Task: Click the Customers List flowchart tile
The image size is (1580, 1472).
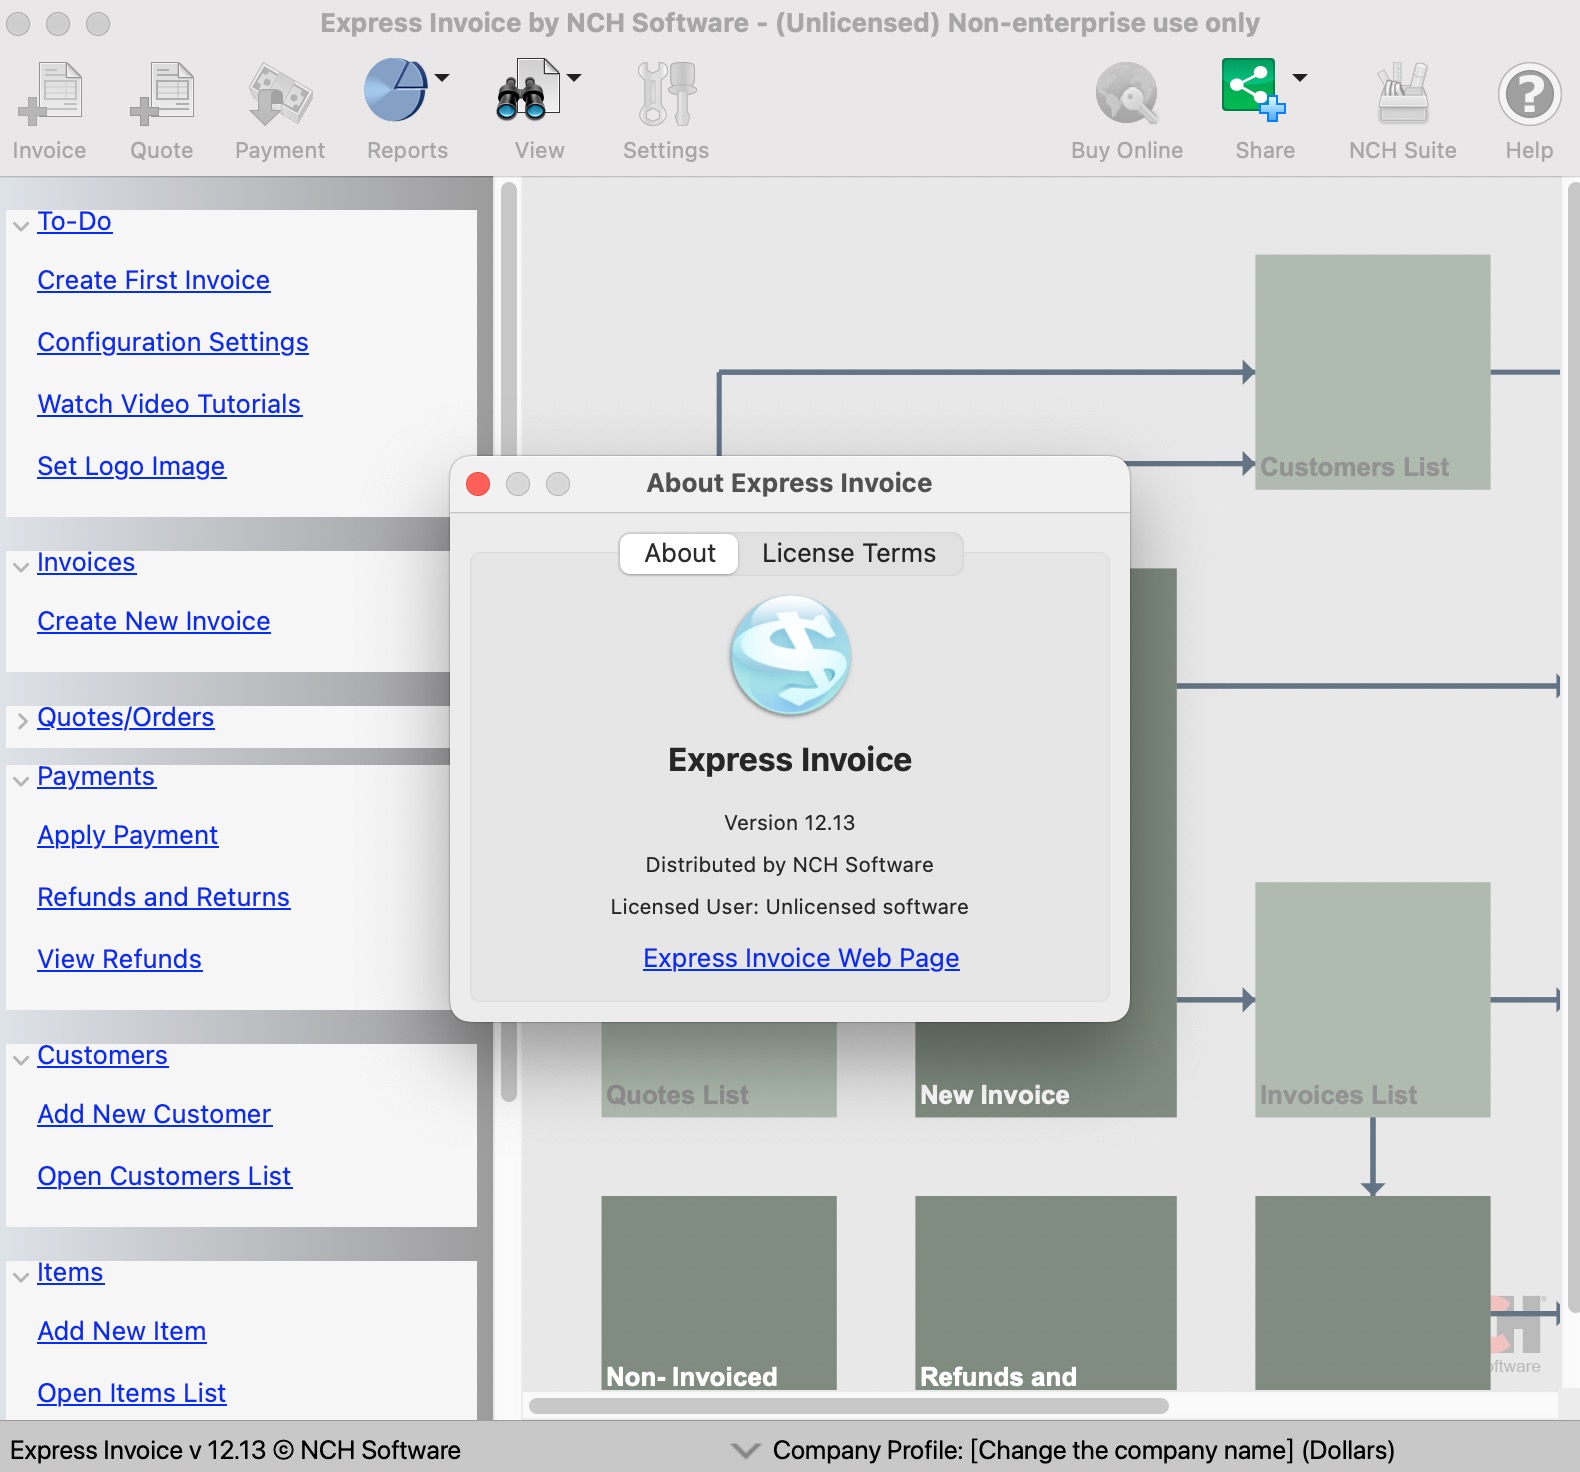Action: pyautogui.click(x=1372, y=372)
